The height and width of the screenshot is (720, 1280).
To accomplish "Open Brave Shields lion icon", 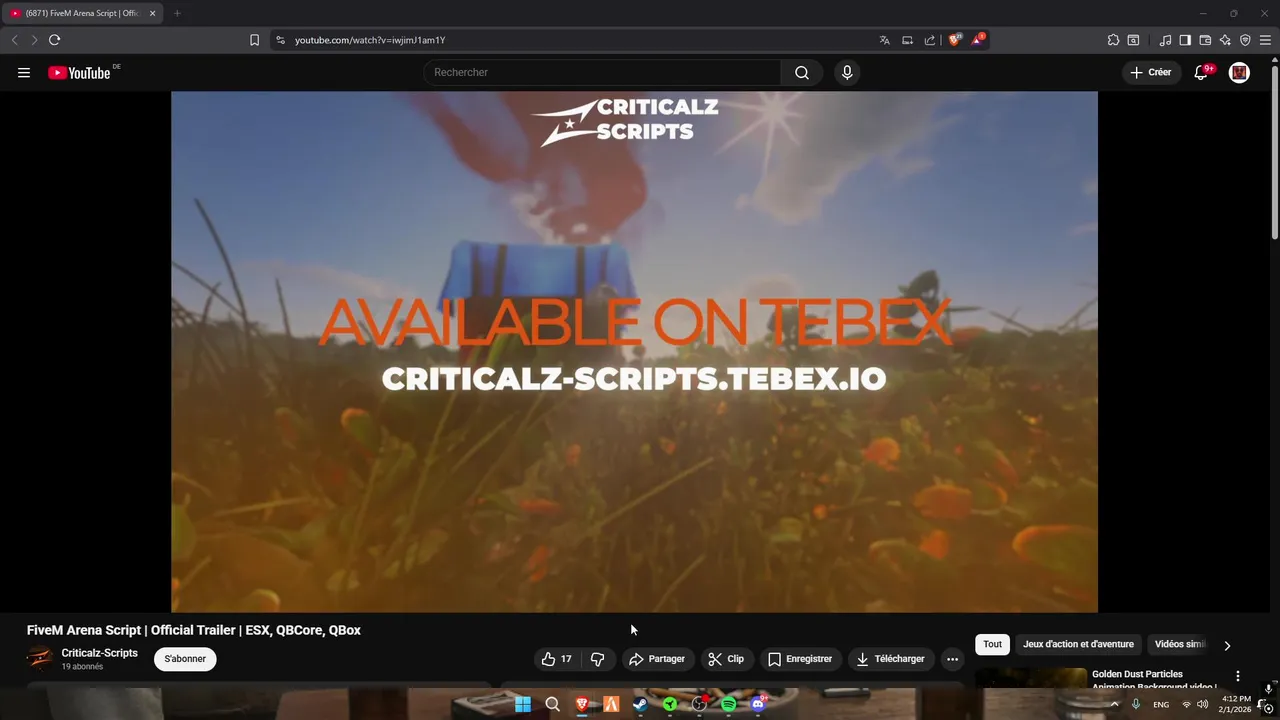I will pyautogui.click(x=954, y=40).
